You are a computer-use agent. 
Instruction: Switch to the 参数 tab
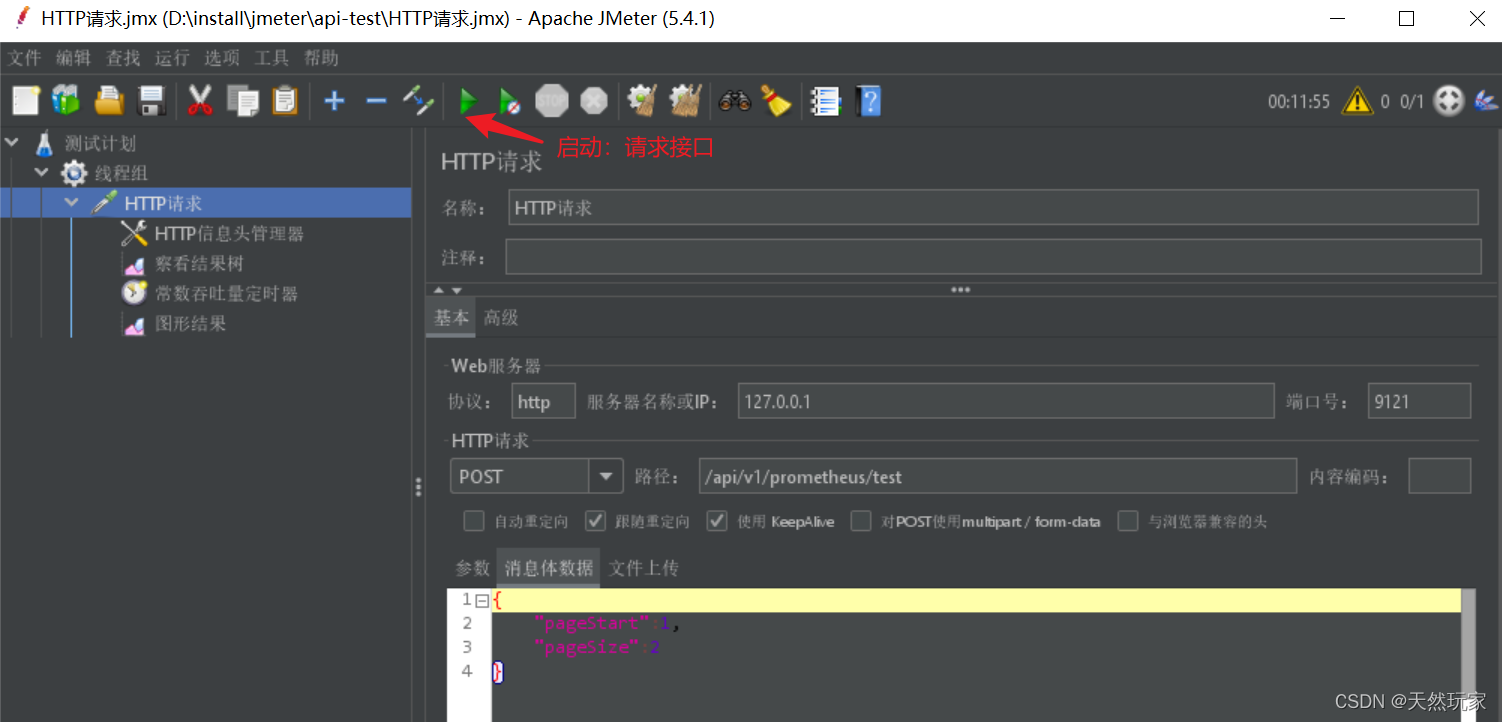pyautogui.click(x=473, y=568)
